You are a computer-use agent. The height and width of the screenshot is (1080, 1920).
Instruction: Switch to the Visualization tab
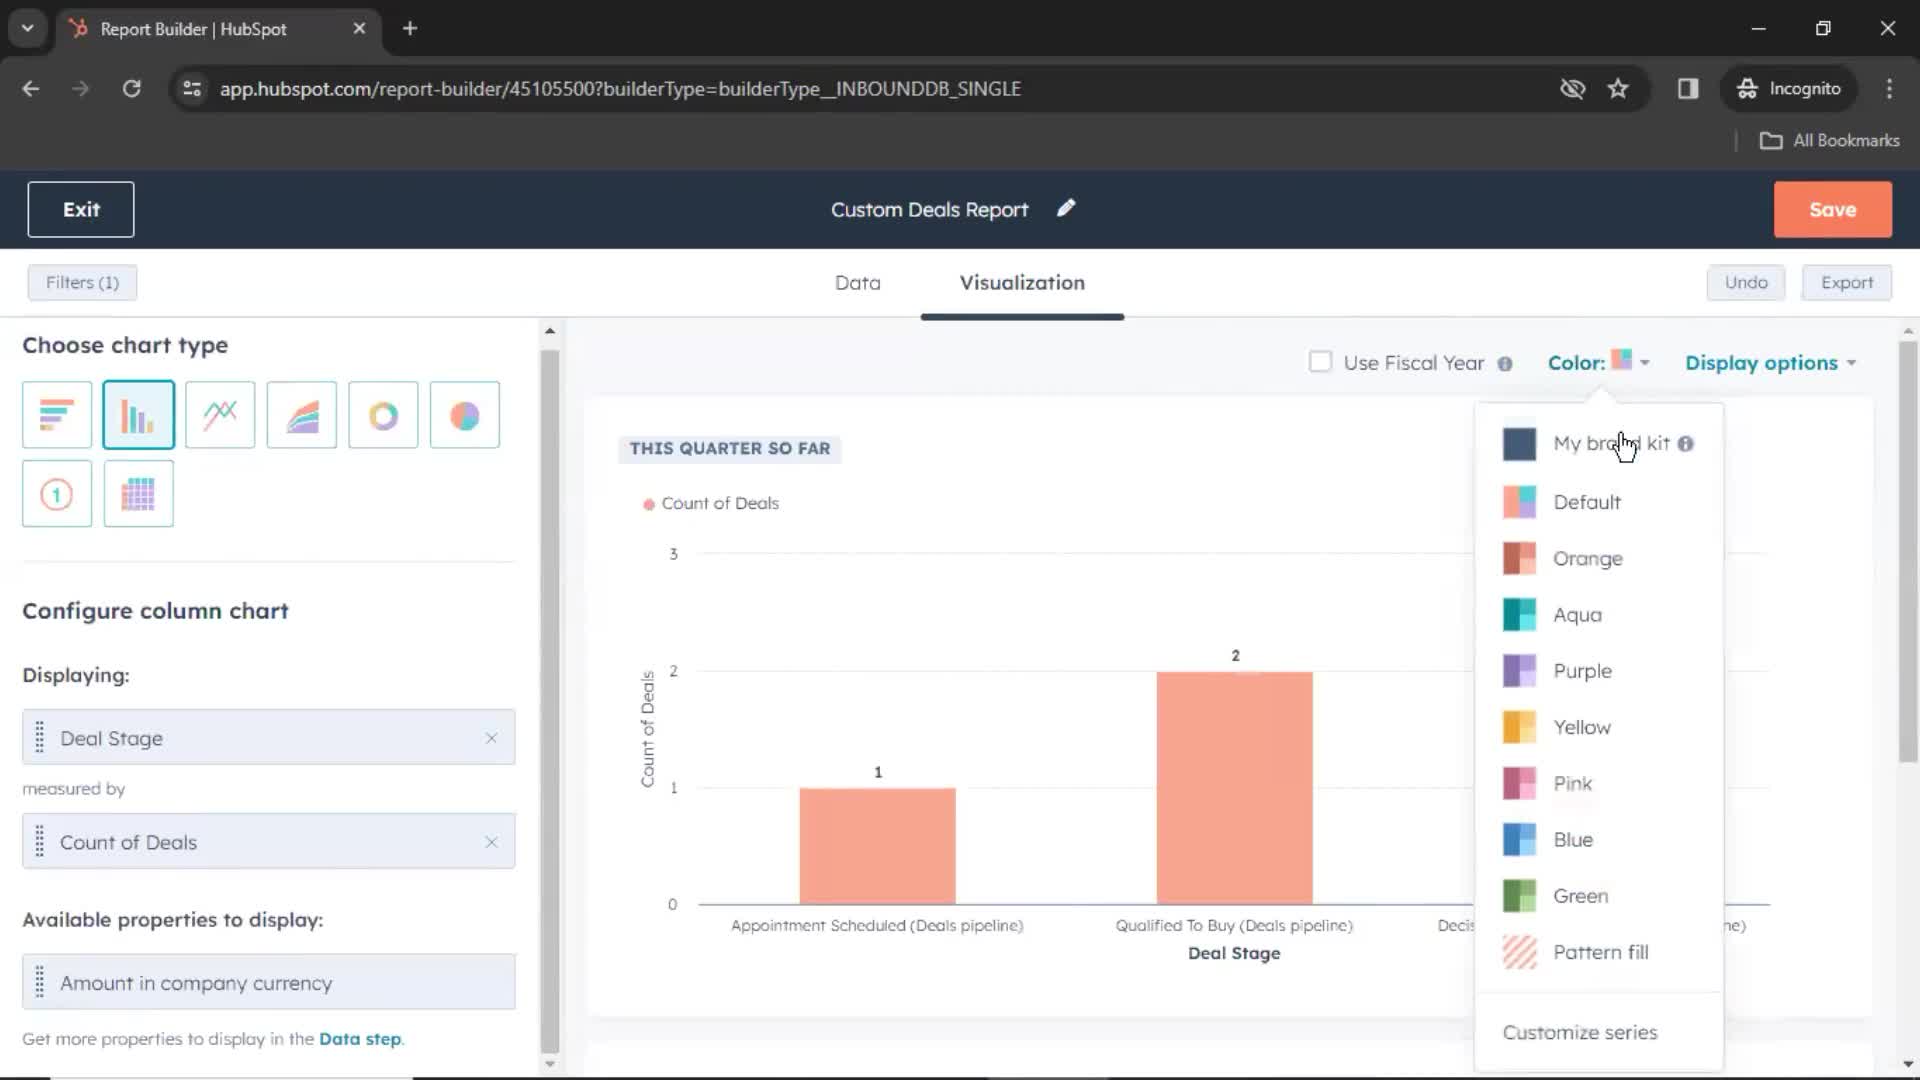click(1022, 283)
